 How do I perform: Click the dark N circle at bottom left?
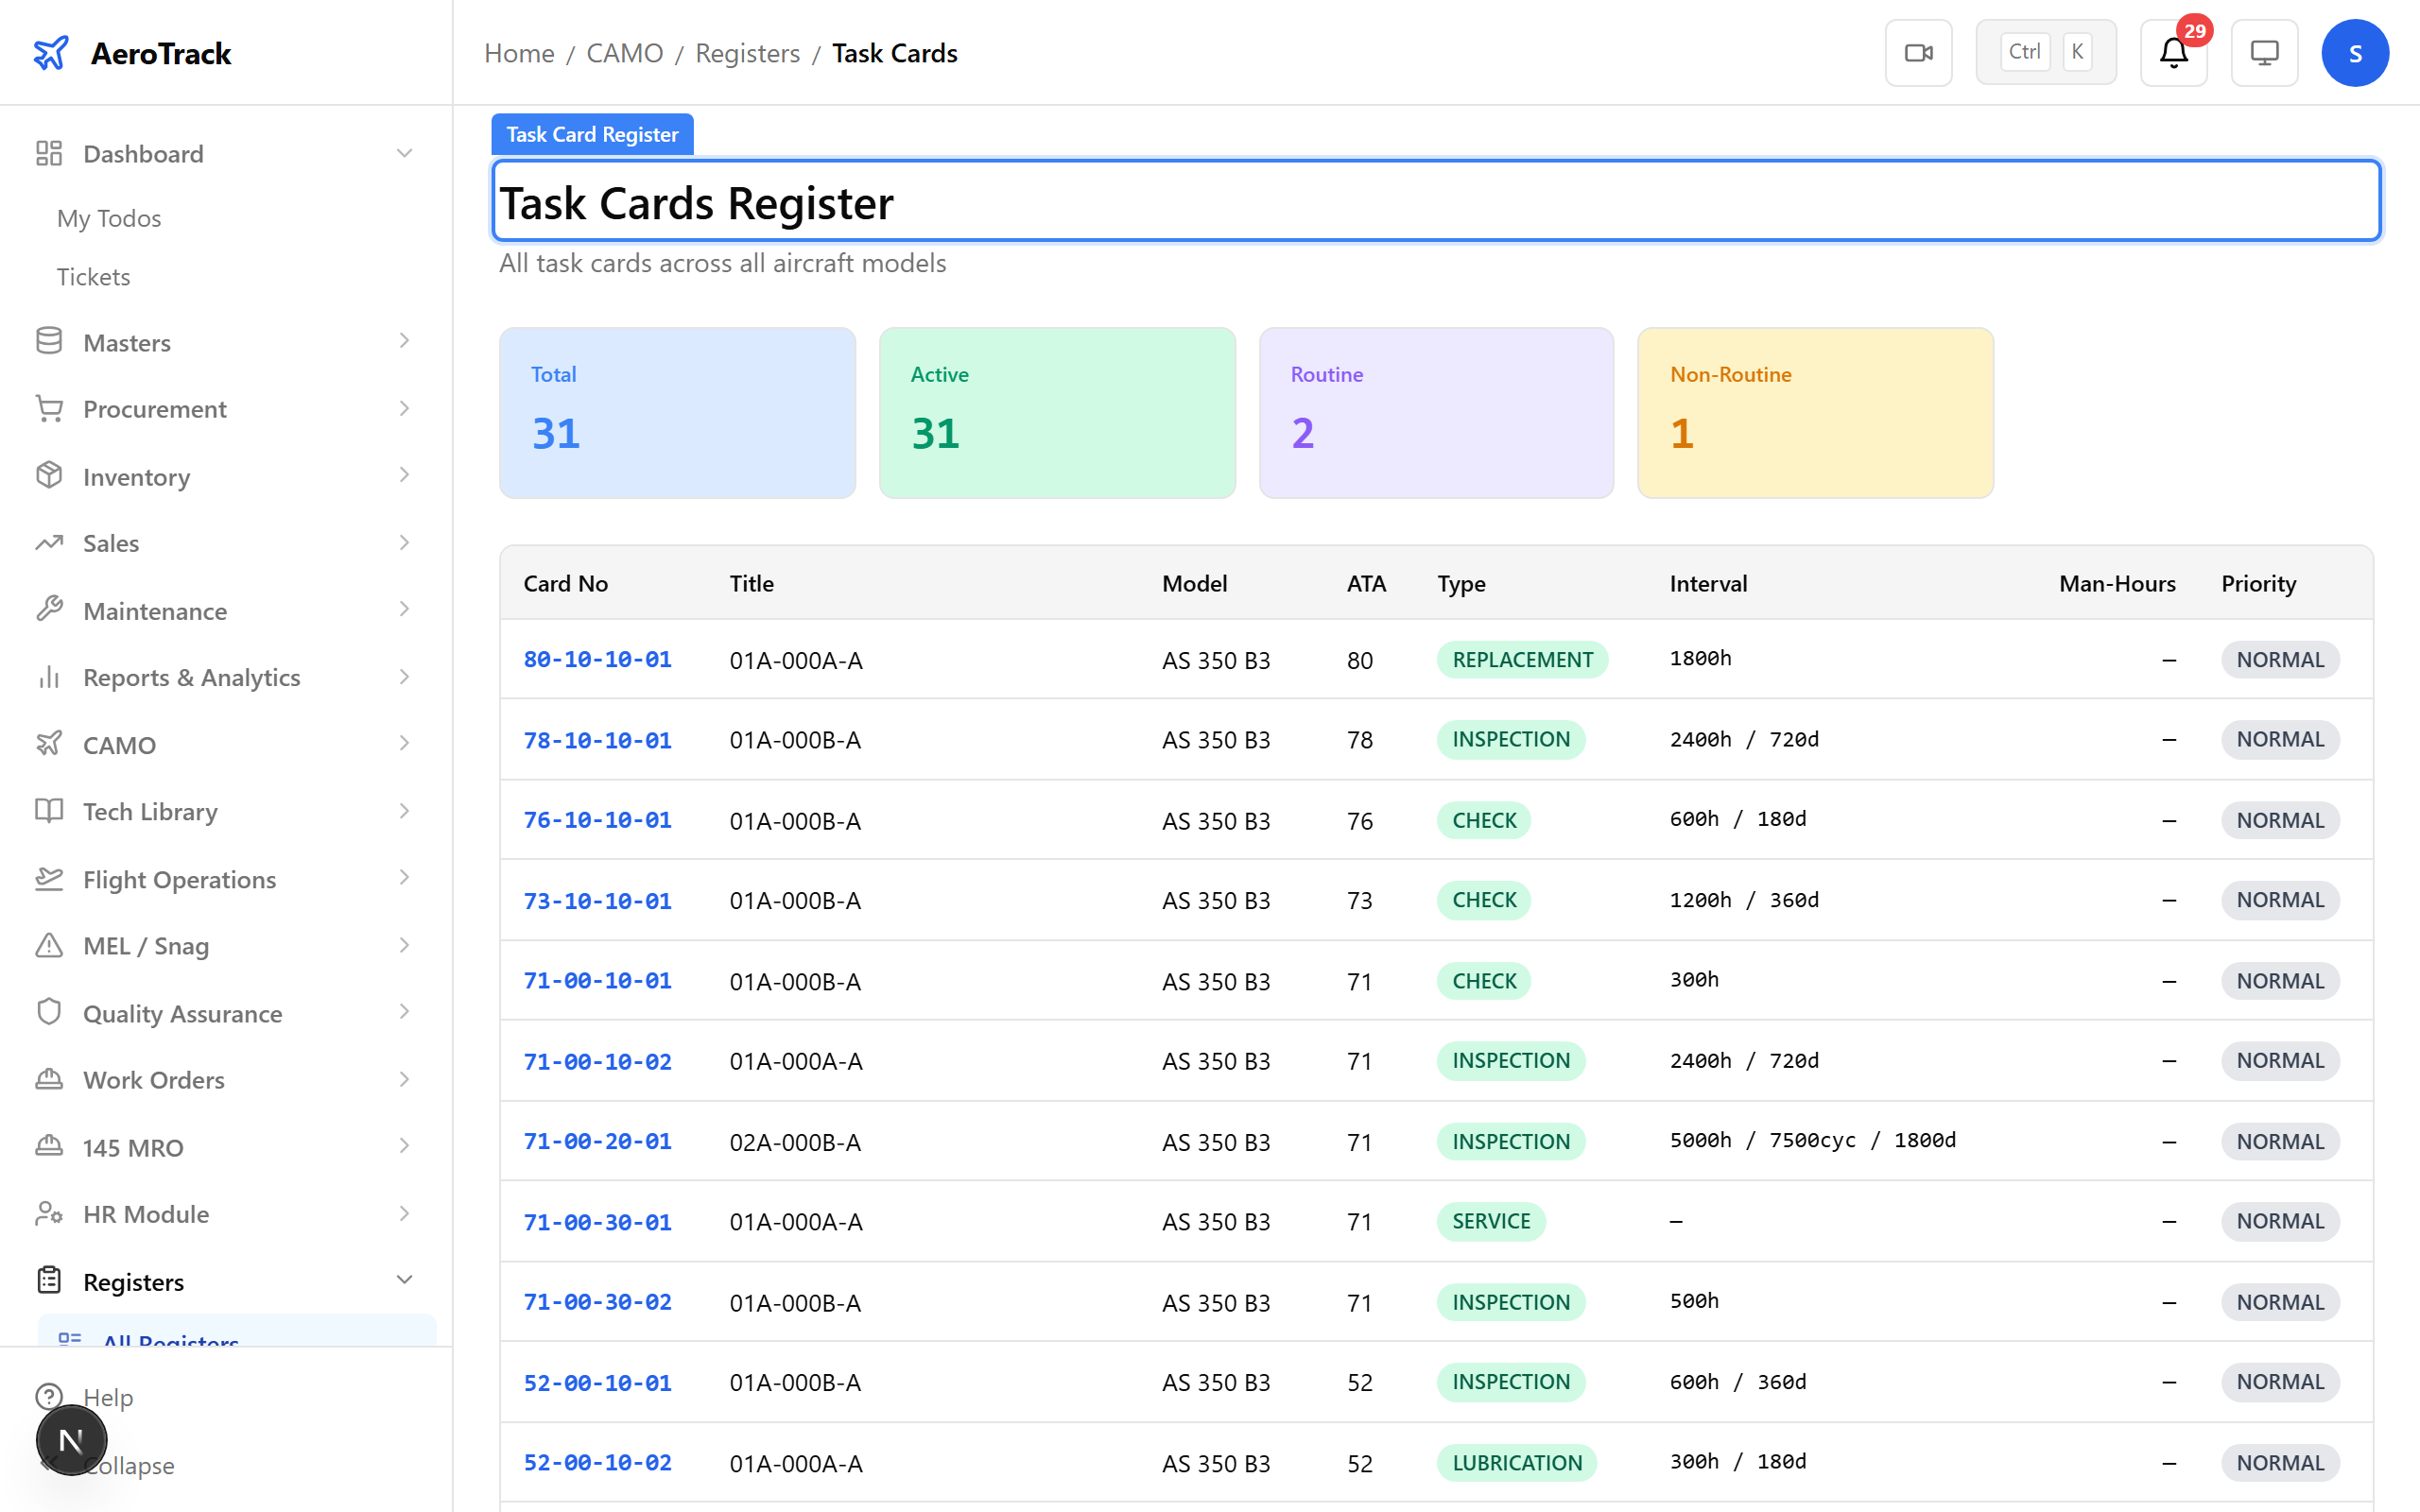click(x=70, y=1440)
